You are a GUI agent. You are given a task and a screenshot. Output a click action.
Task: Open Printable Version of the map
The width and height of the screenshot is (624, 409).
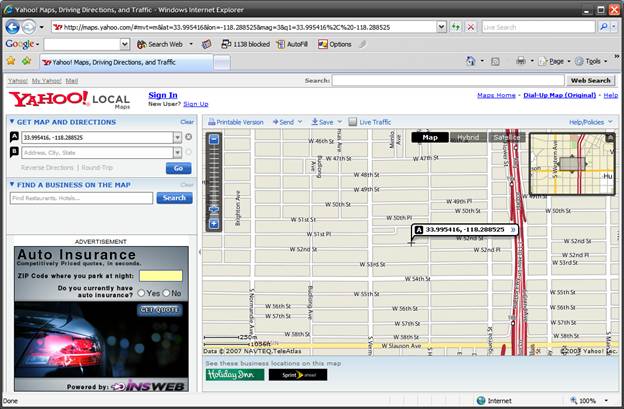(x=236, y=122)
